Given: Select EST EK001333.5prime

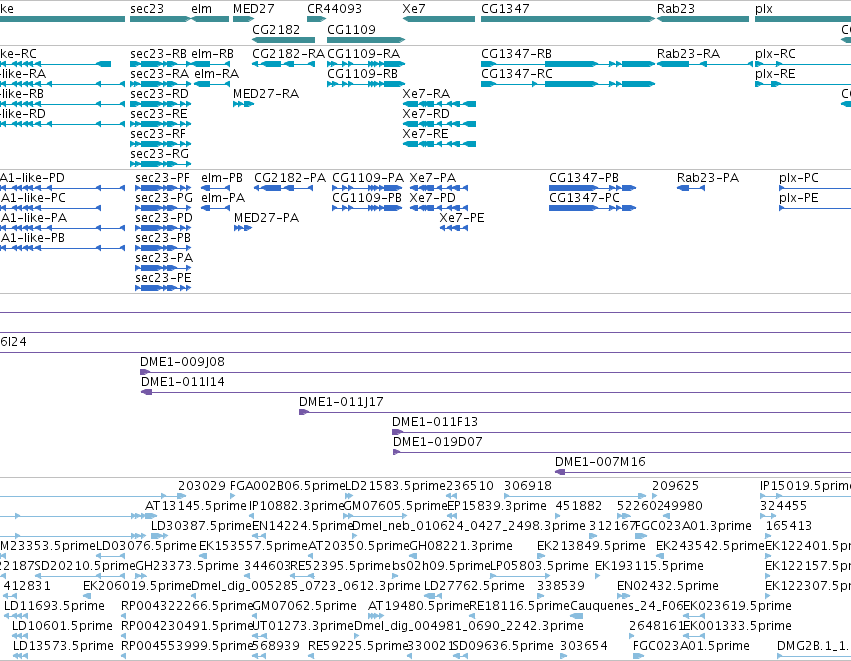Looking at the screenshot, I should [737, 626].
